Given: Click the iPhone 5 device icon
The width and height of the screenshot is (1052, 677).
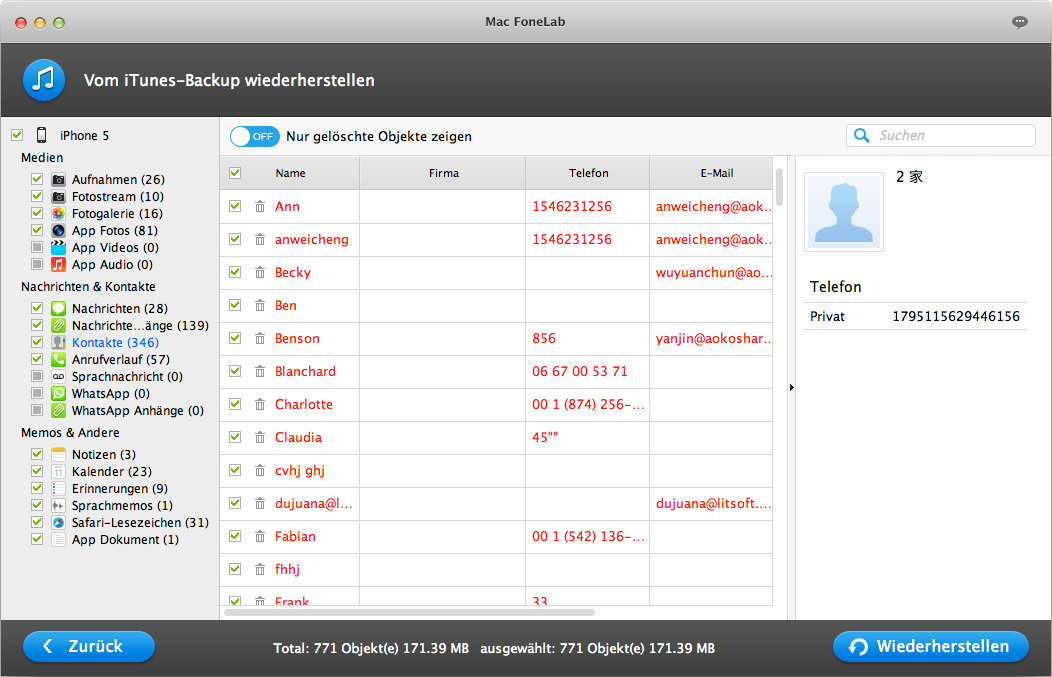Looking at the screenshot, I should 42,135.
